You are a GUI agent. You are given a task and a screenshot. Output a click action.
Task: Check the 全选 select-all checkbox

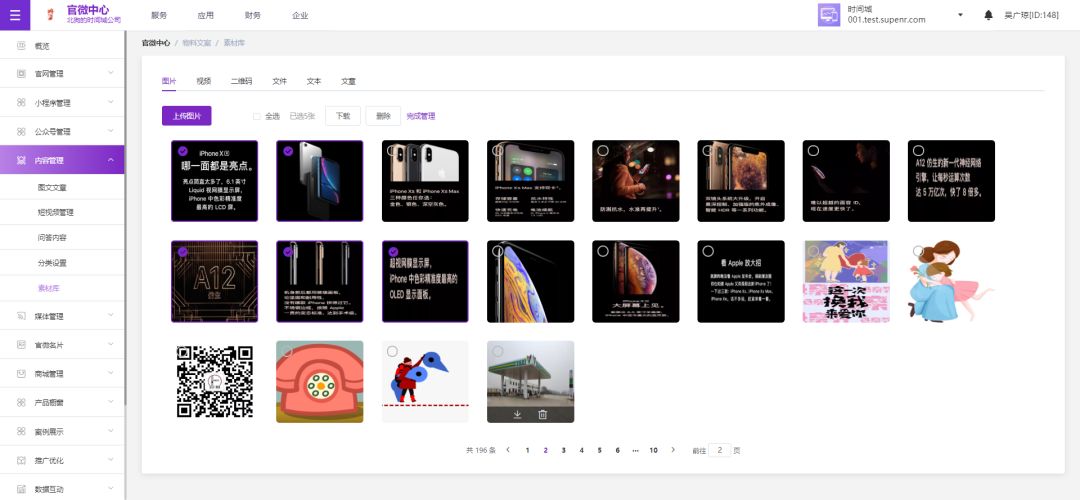[257, 116]
